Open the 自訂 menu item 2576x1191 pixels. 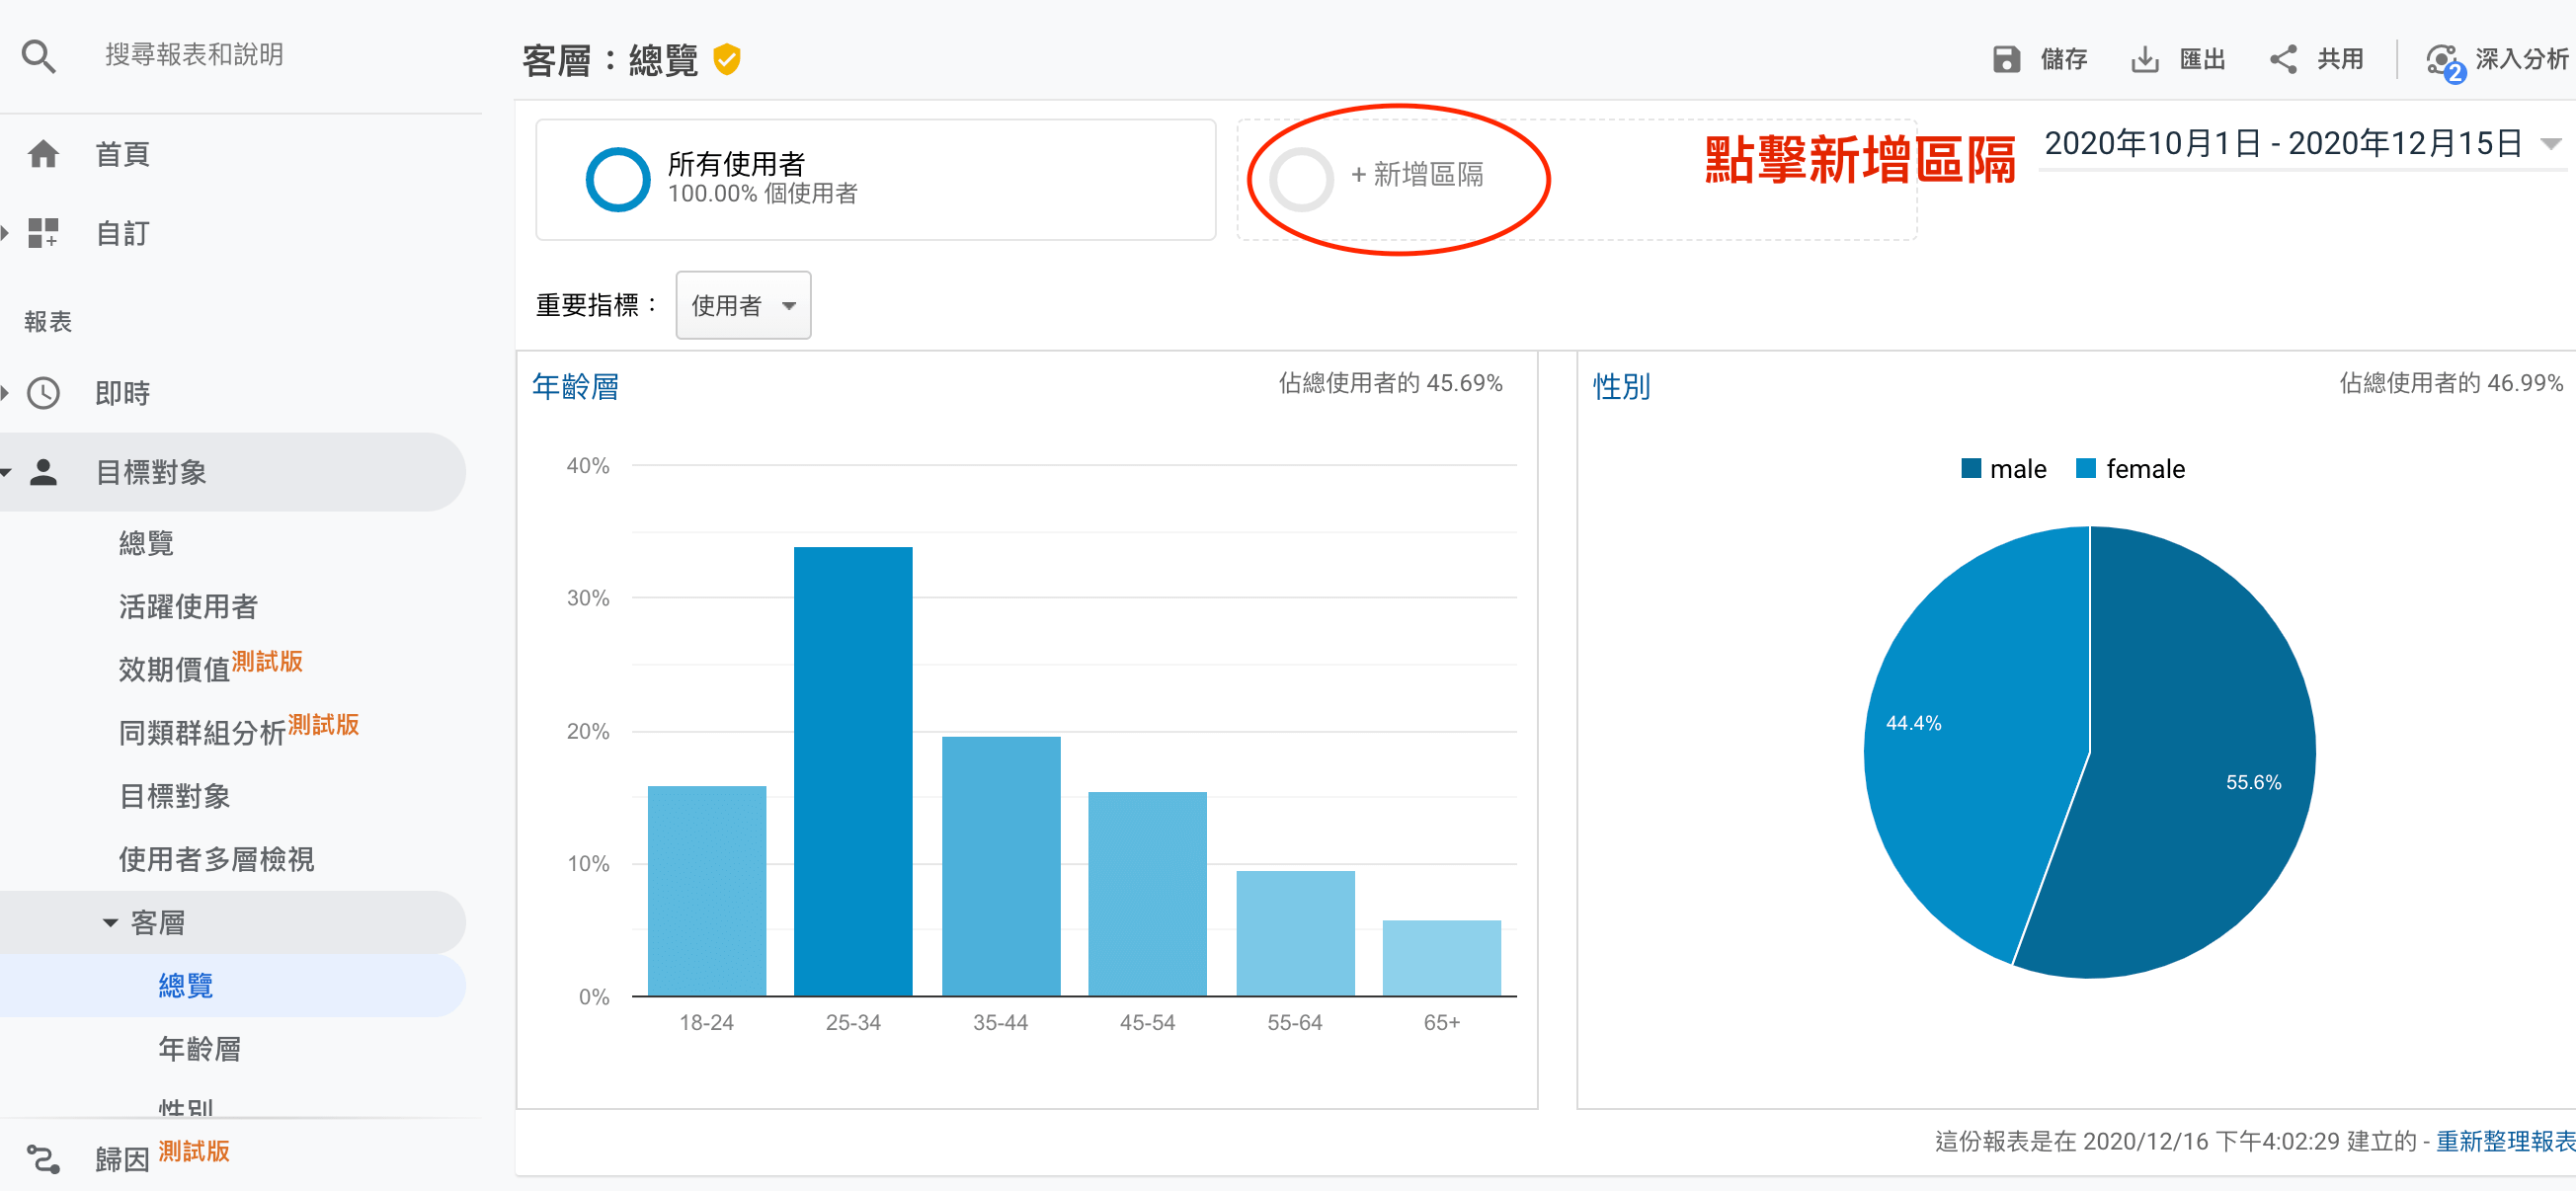pos(122,233)
